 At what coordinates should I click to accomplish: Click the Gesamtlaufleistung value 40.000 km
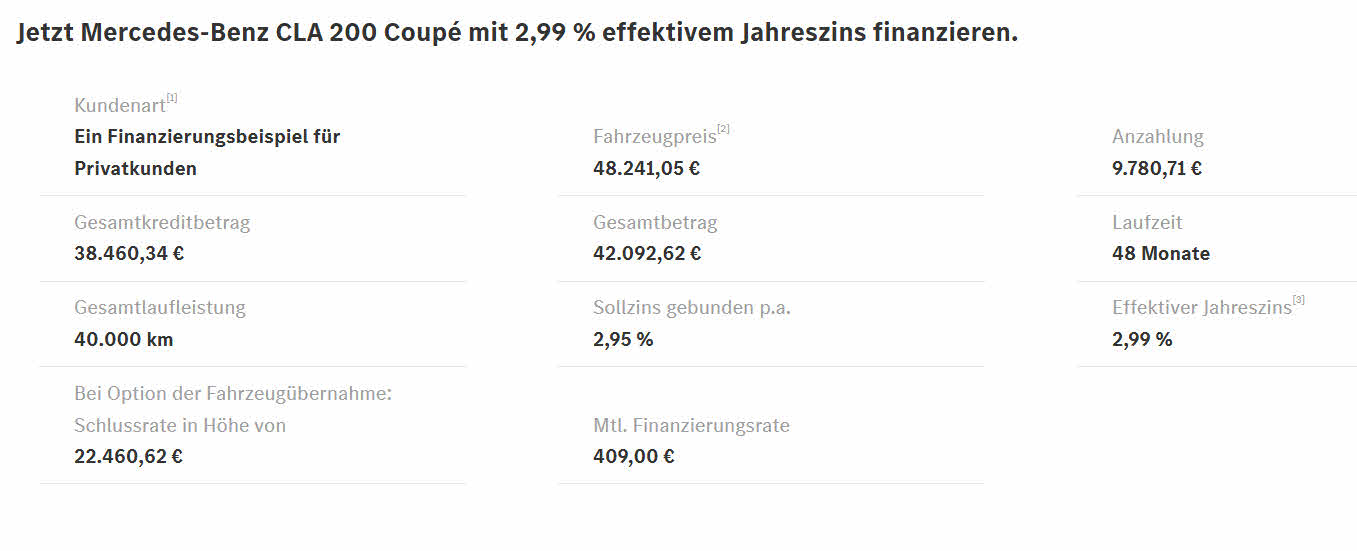(124, 339)
